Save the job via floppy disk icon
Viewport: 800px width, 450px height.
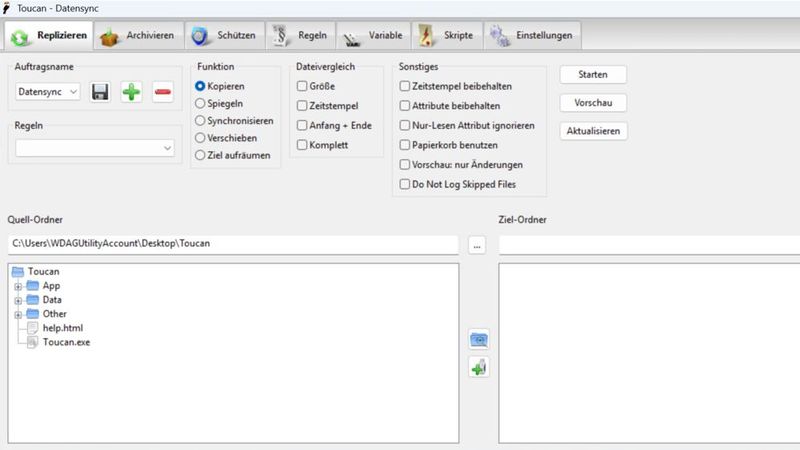100,92
